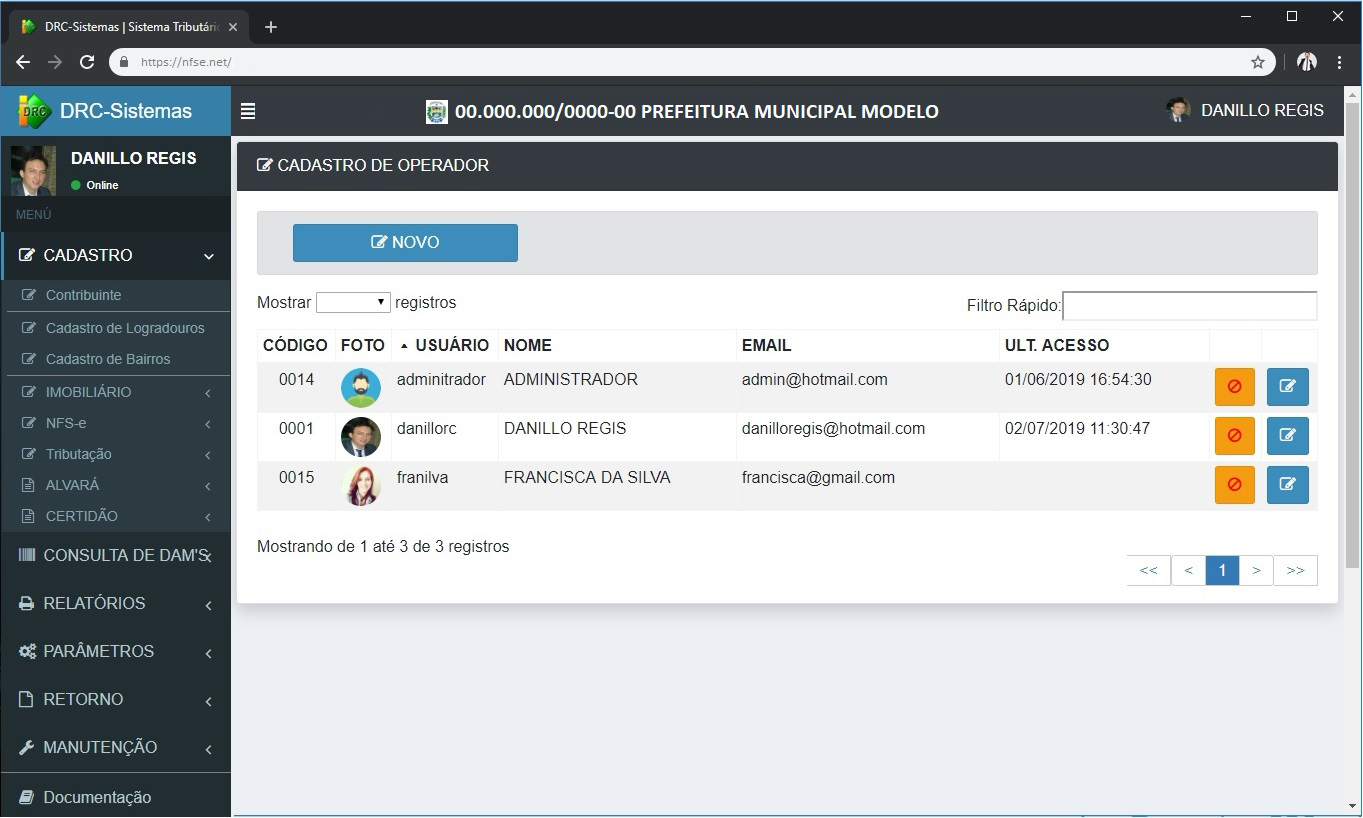Block the danillorc operator with orange button
The width and height of the screenshot is (1363, 818).
pos(1234,436)
